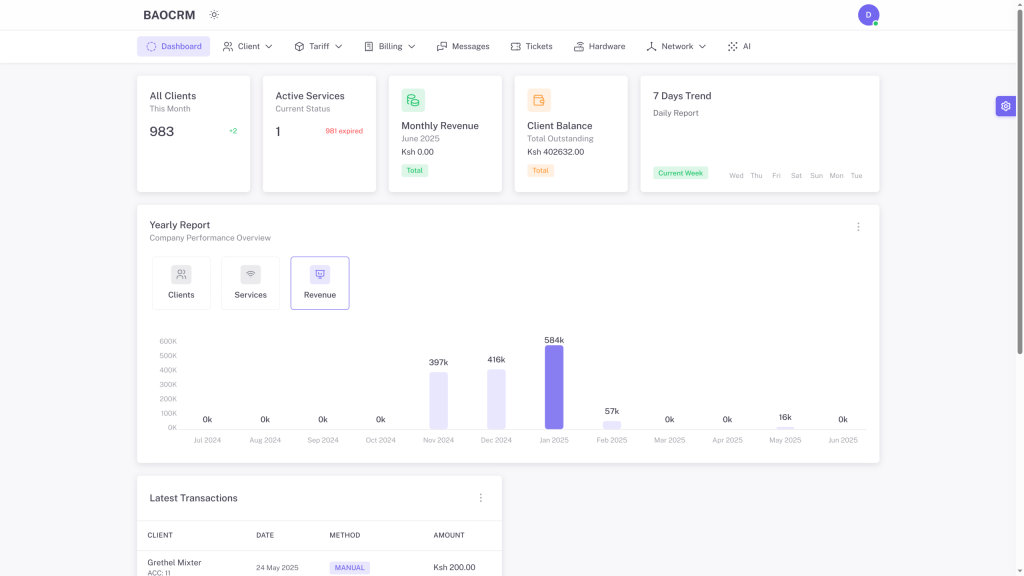Expand the Tariff dropdown menu
The height and width of the screenshot is (576, 1024).
coord(318,46)
